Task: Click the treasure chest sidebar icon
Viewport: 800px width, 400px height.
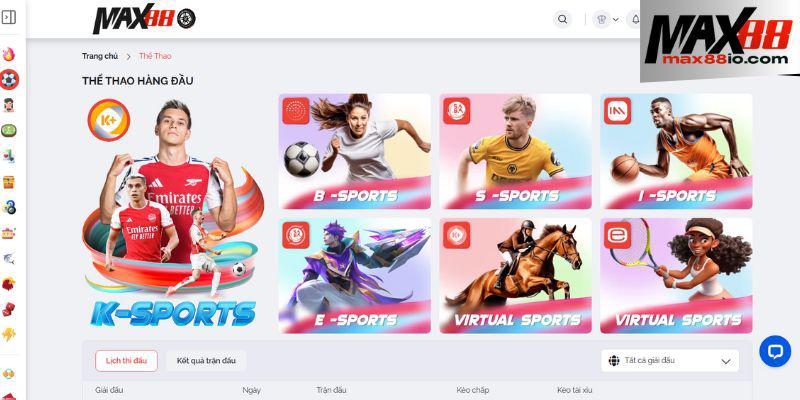Action: click(x=9, y=182)
